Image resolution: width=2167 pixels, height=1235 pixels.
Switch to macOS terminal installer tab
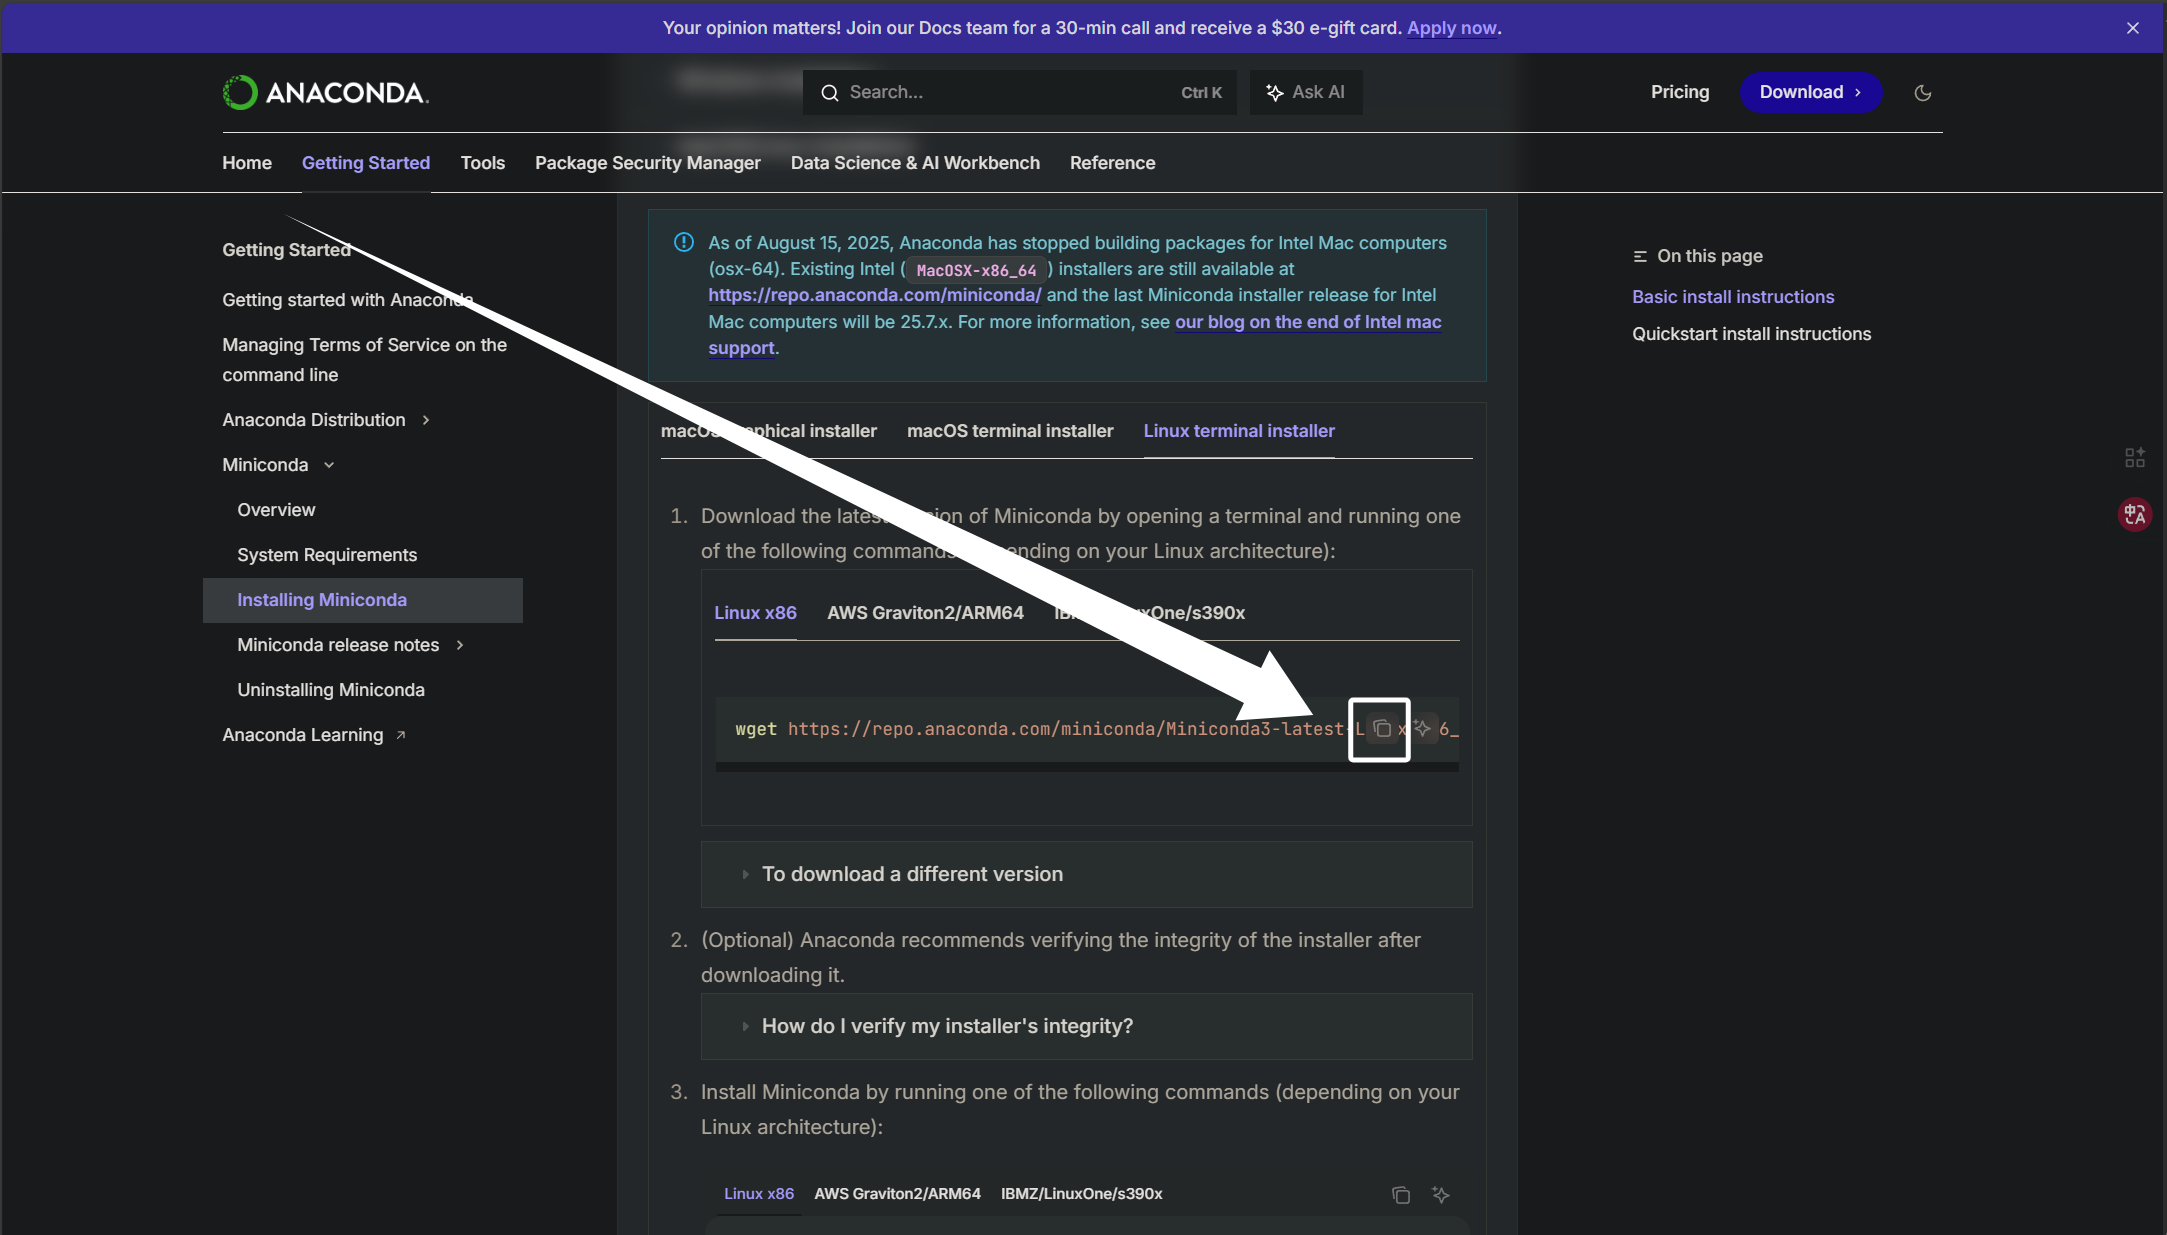click(x=1010, y=431)
